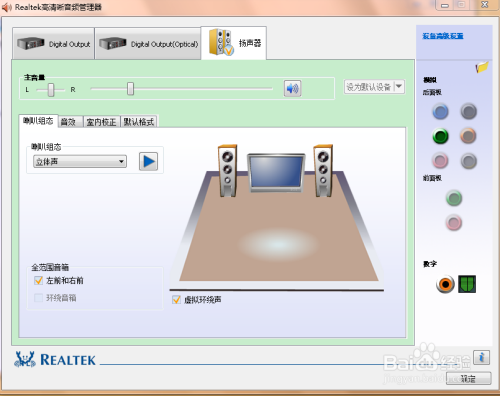Switch to the Digital Output(Optical) tab

point(148,44)
